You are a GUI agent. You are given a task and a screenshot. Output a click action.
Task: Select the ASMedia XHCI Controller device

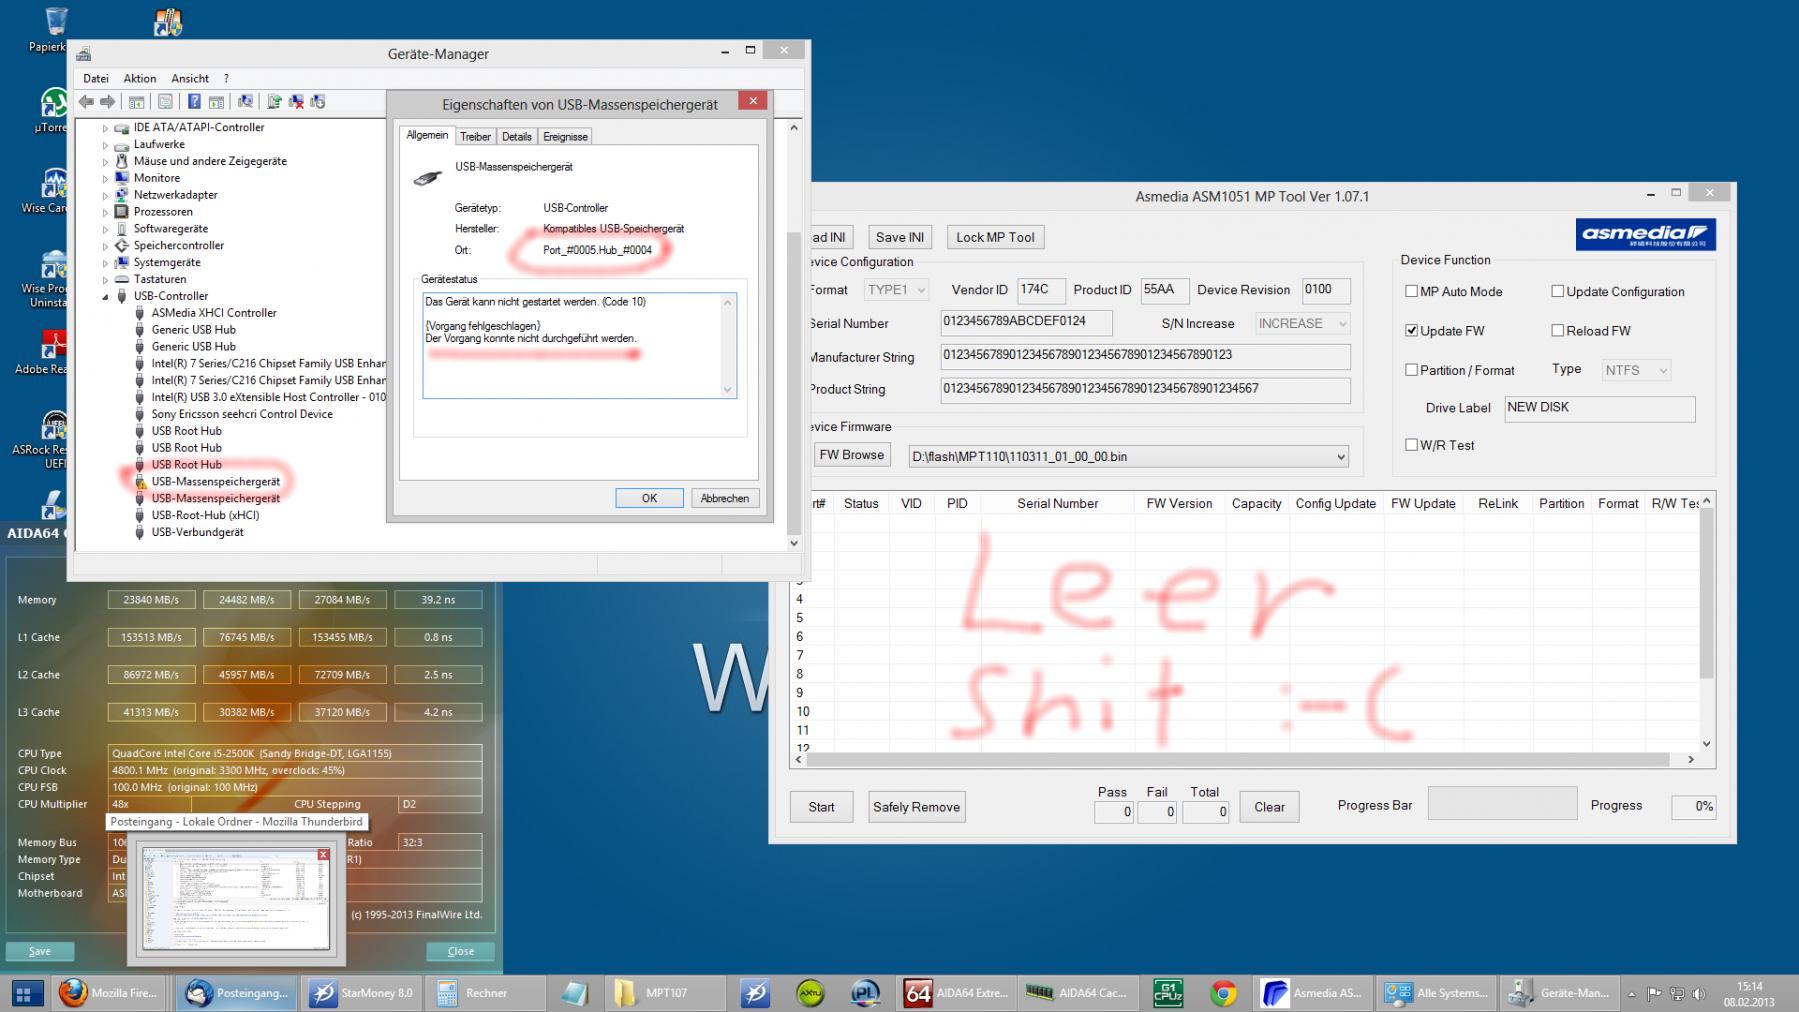pyautogui.click(x=214, y=313)
